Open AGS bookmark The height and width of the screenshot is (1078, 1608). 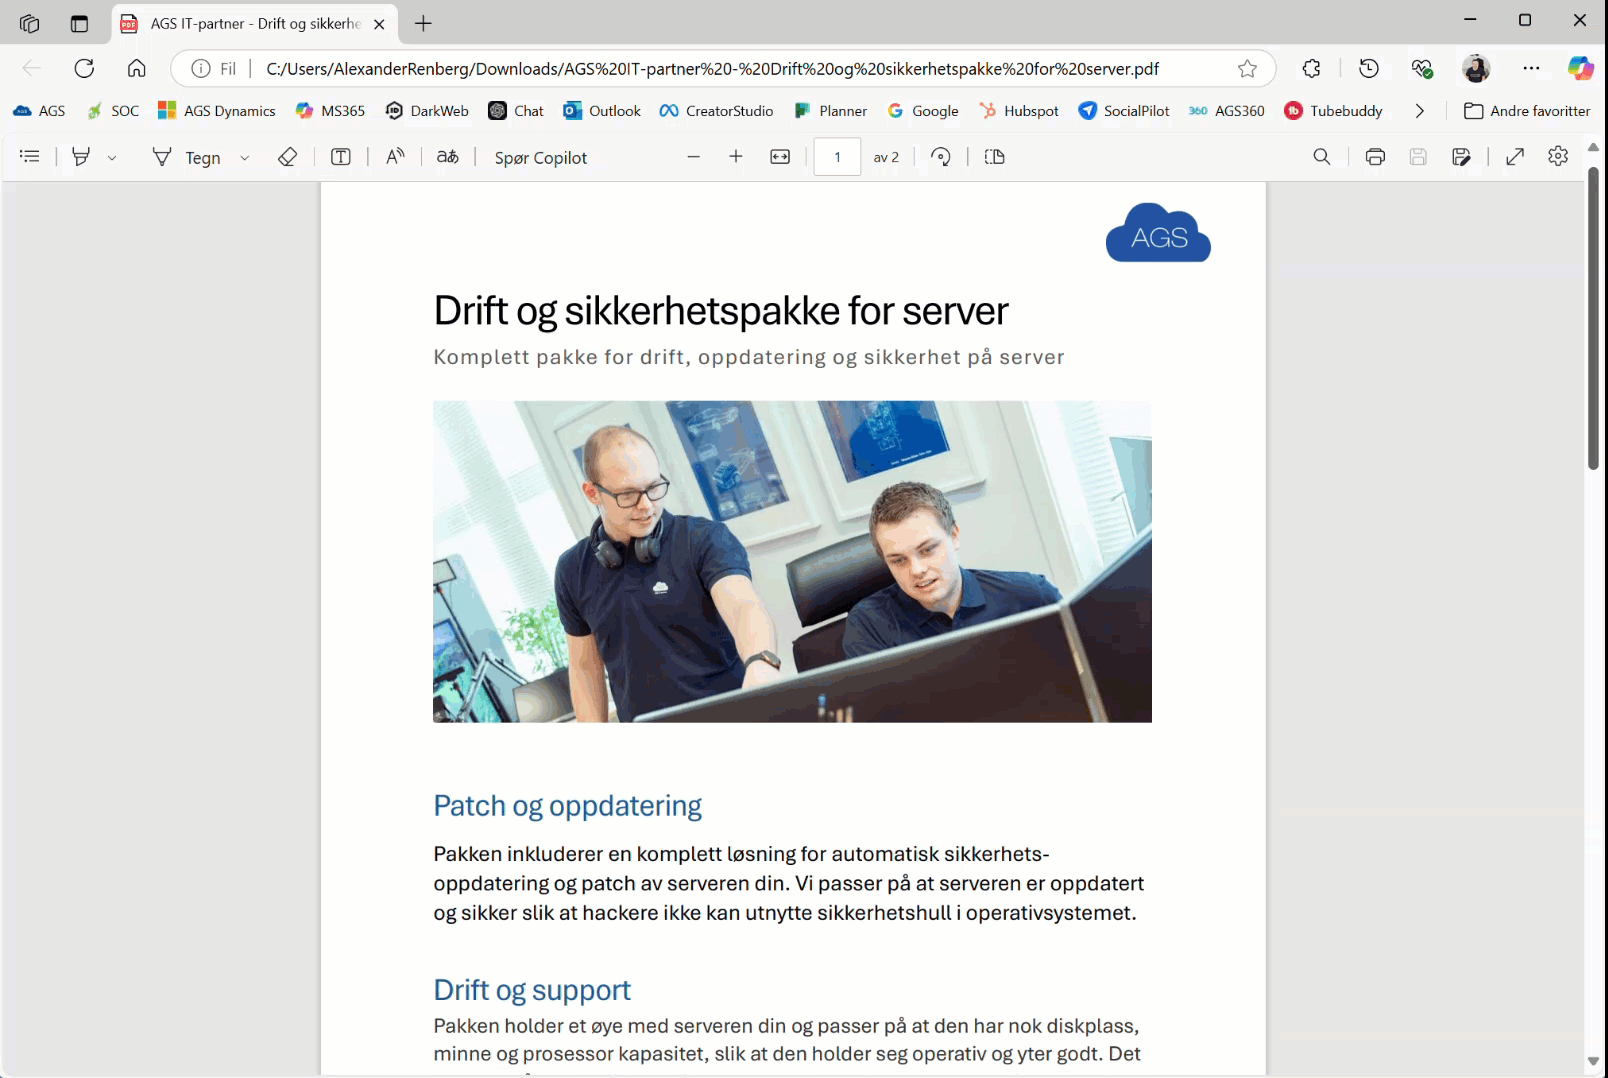(39, 111)
